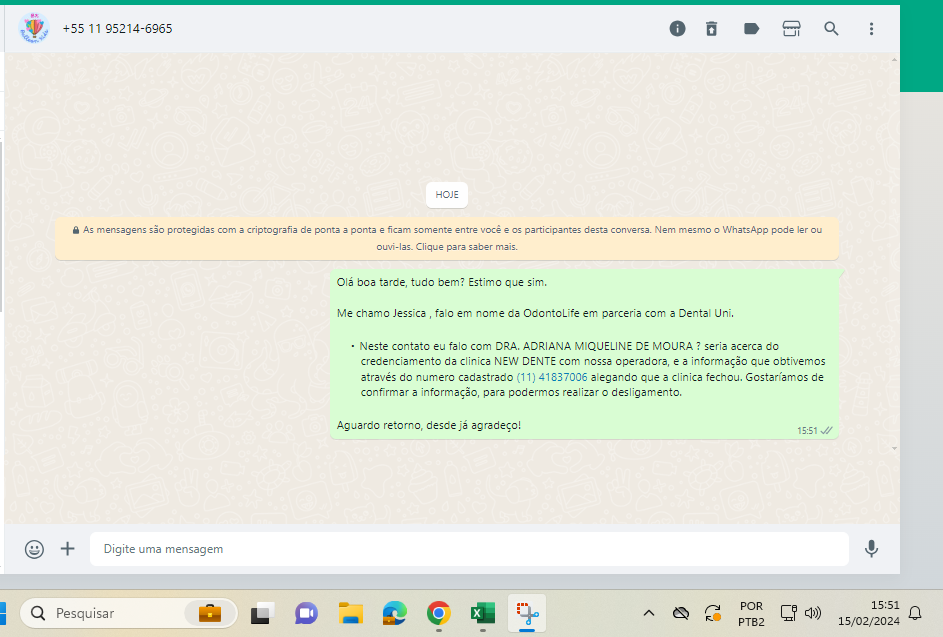This screenshot has width=943, height=637.
Task: Open the three-dot chat menu
Action: (x=871, y=28)
